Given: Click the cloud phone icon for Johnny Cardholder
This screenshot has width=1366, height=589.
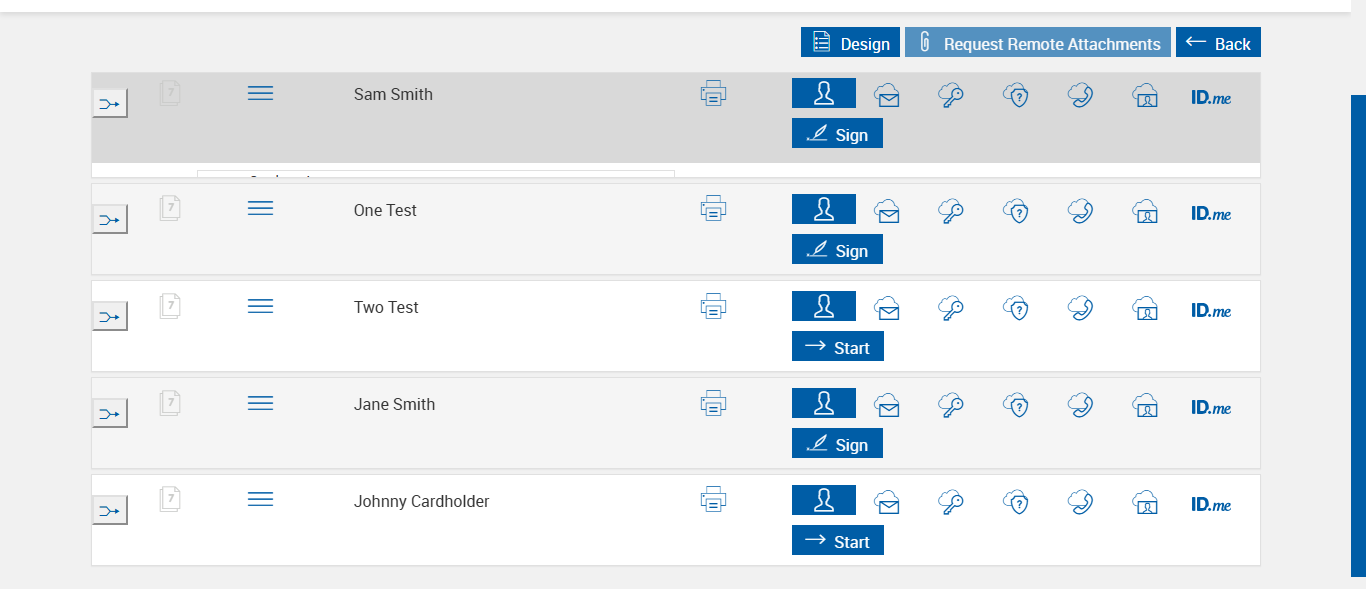Looking at the screenshot, I should coord(1080,502).
